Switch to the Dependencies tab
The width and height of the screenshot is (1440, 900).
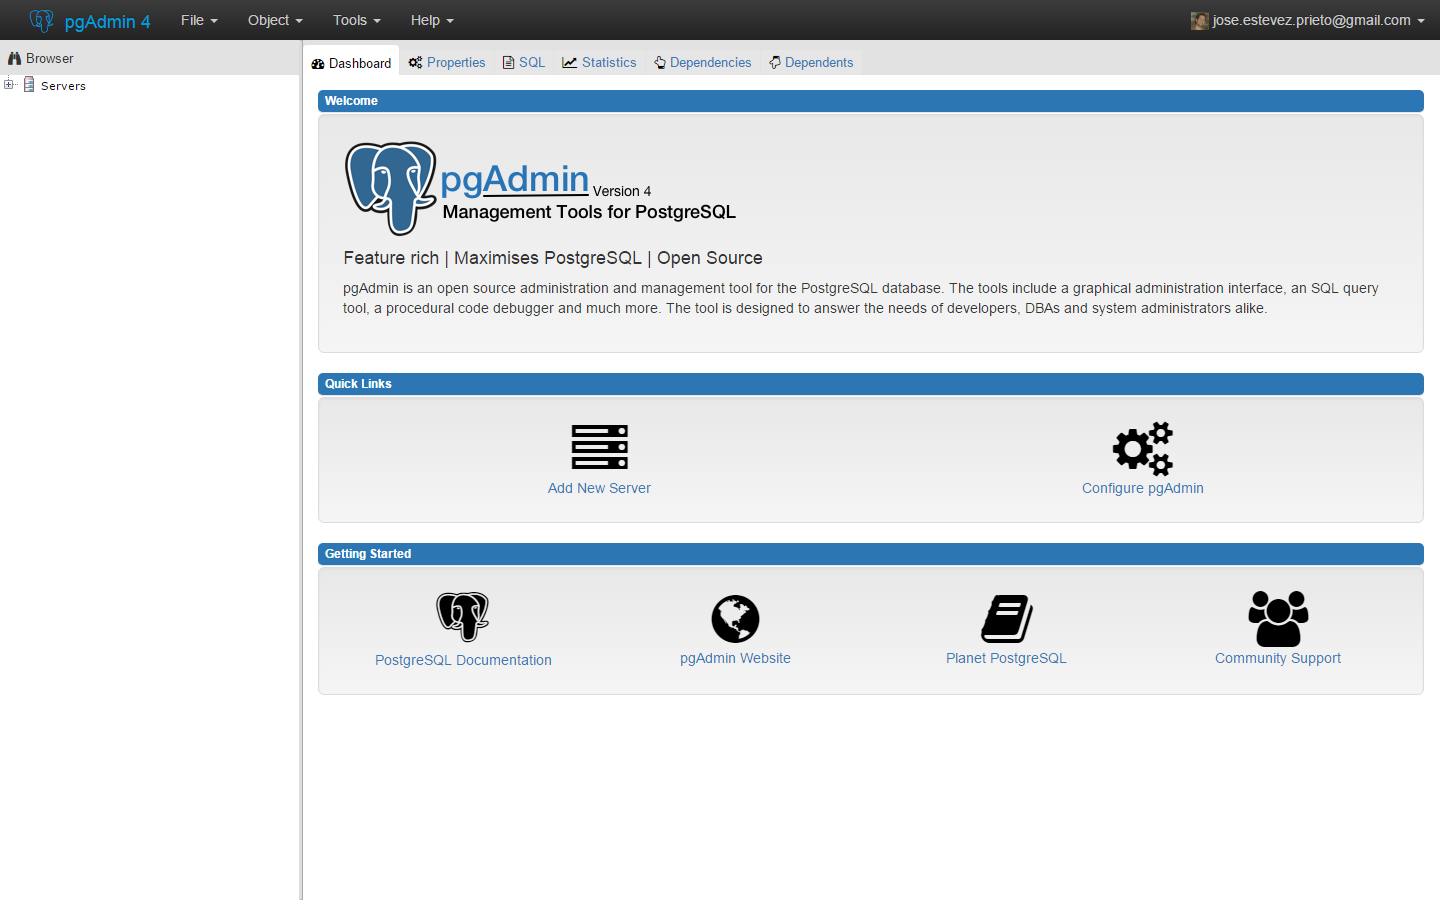(702, 62)
